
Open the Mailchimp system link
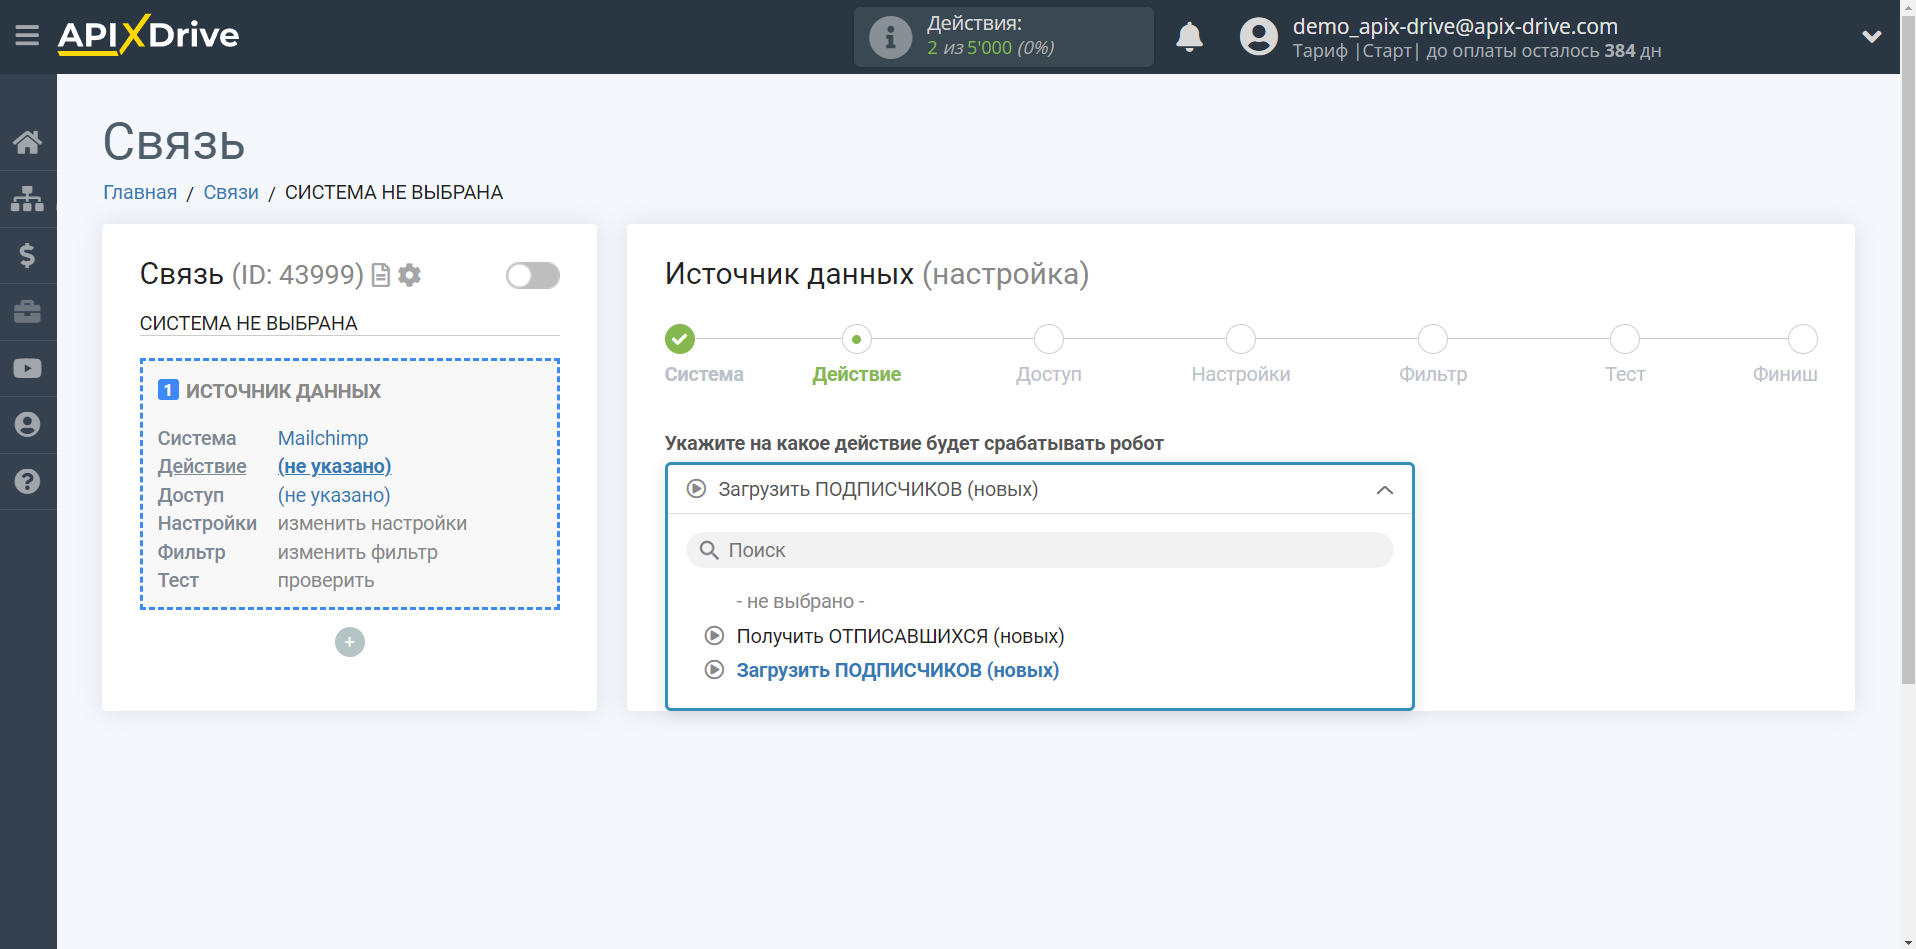(x=323, y=438)
